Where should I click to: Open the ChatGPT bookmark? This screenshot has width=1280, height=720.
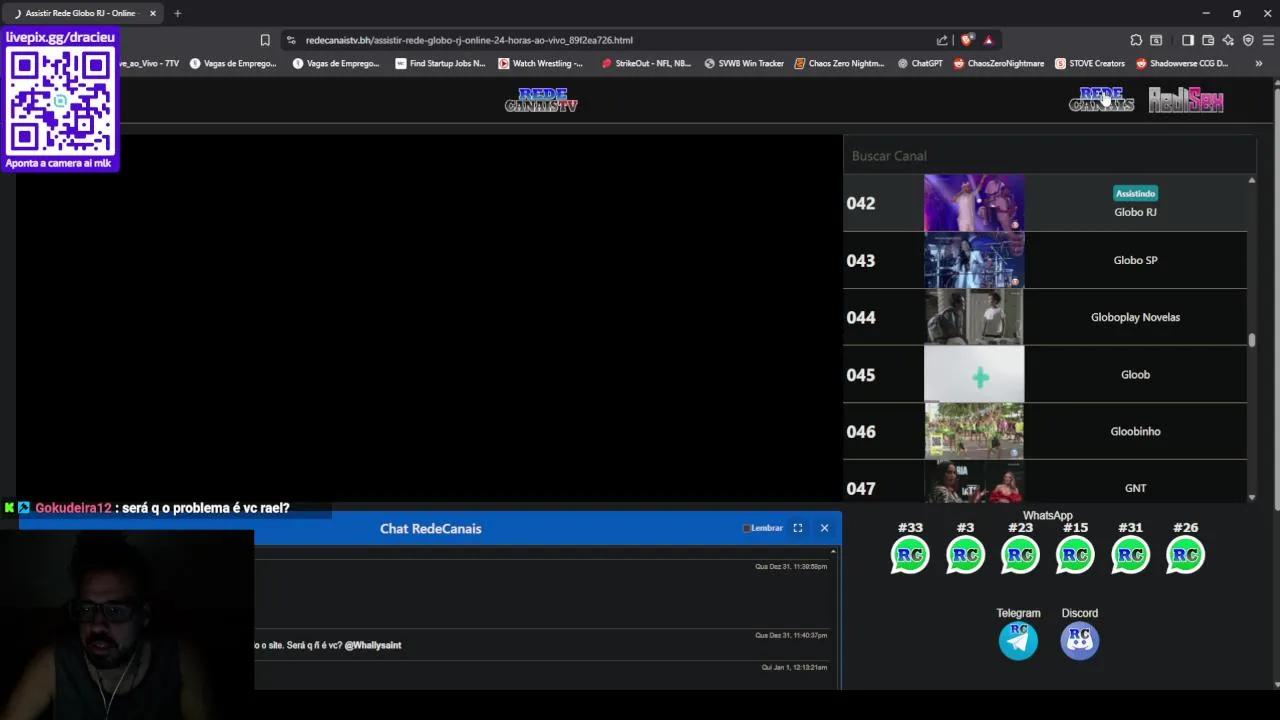tap(920, 63)
